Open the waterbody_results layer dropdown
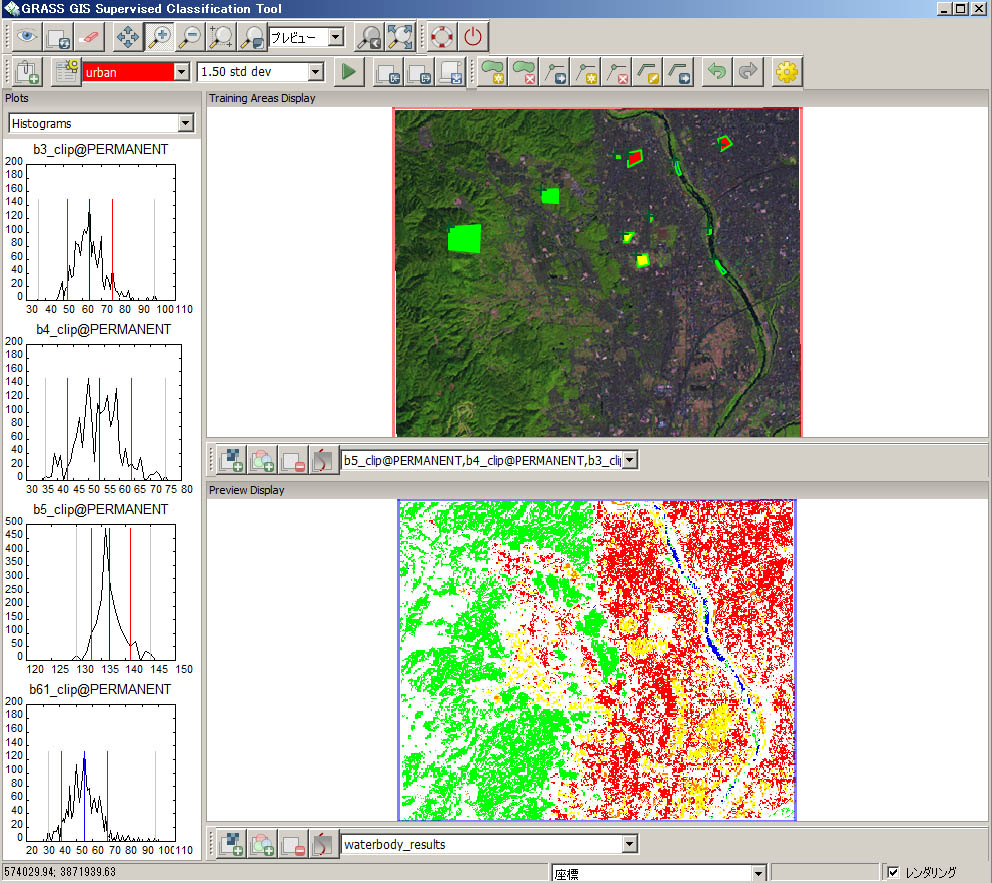The width and height of the screenshot is (992, 883). pyautogui.click(x=629, y=844)
